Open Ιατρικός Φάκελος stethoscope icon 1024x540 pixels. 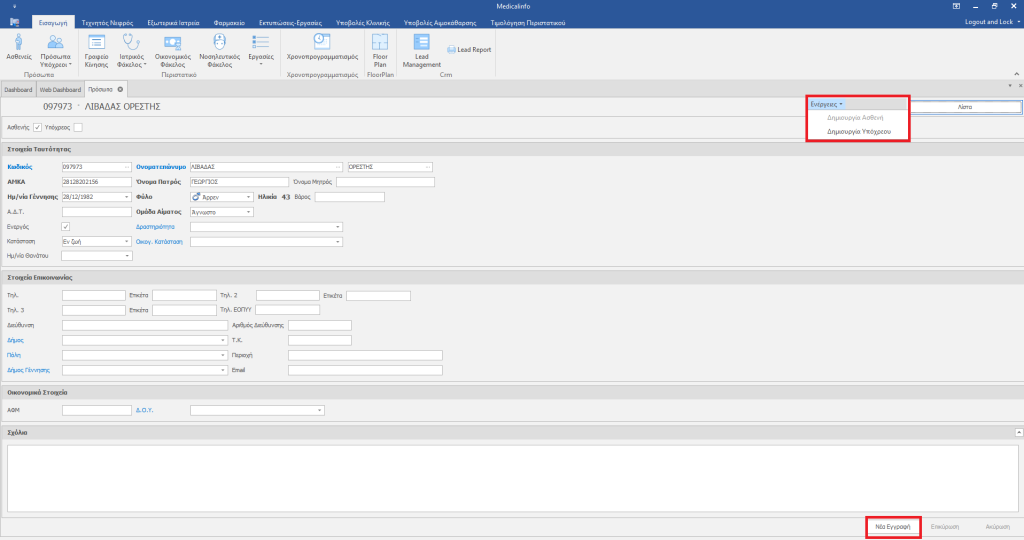131,42
